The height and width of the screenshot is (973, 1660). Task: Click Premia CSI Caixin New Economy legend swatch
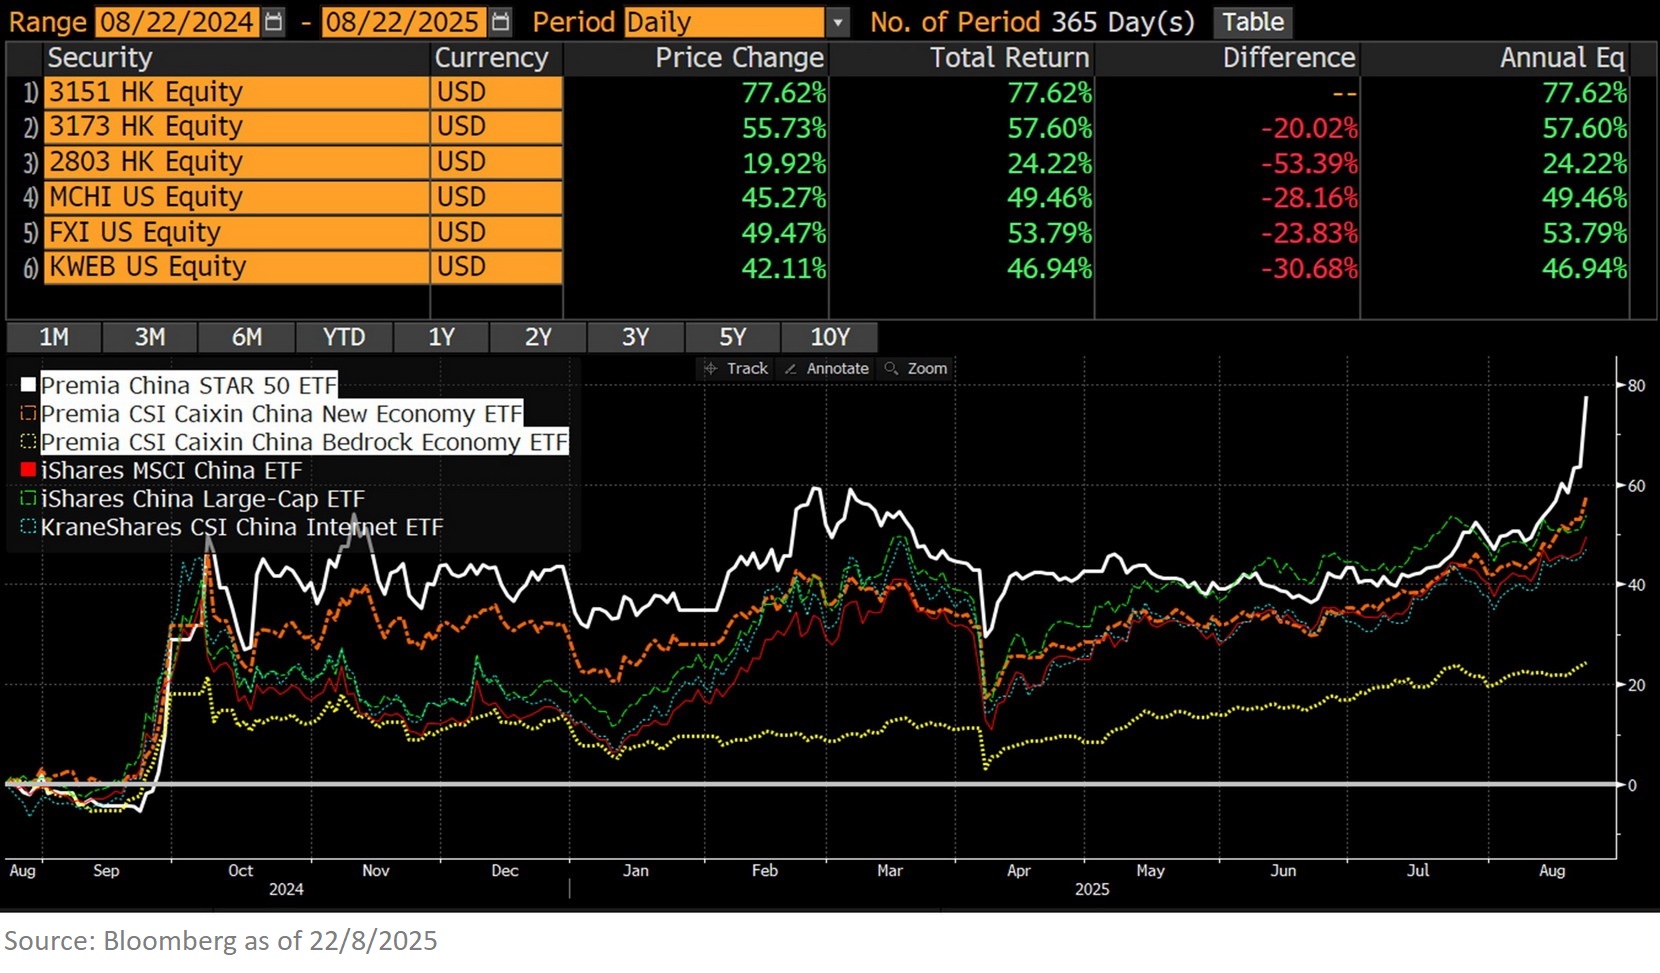tap(29, 414)
